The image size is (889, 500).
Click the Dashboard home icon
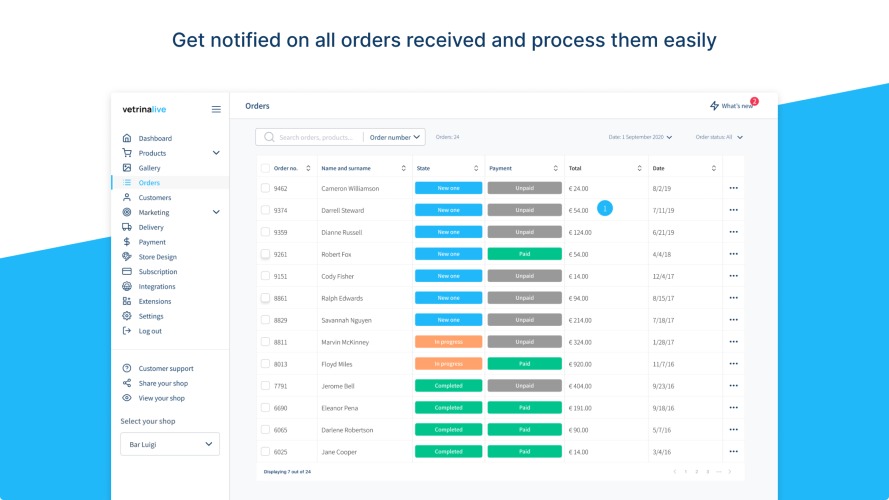point(127,138)
